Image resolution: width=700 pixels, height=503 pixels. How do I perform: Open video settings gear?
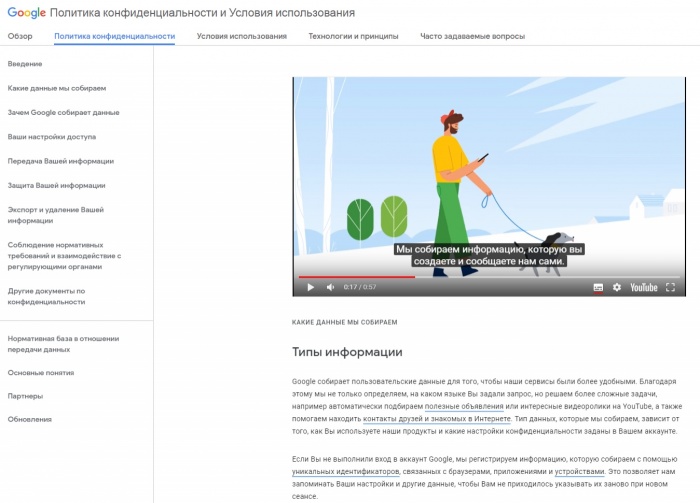617,287
